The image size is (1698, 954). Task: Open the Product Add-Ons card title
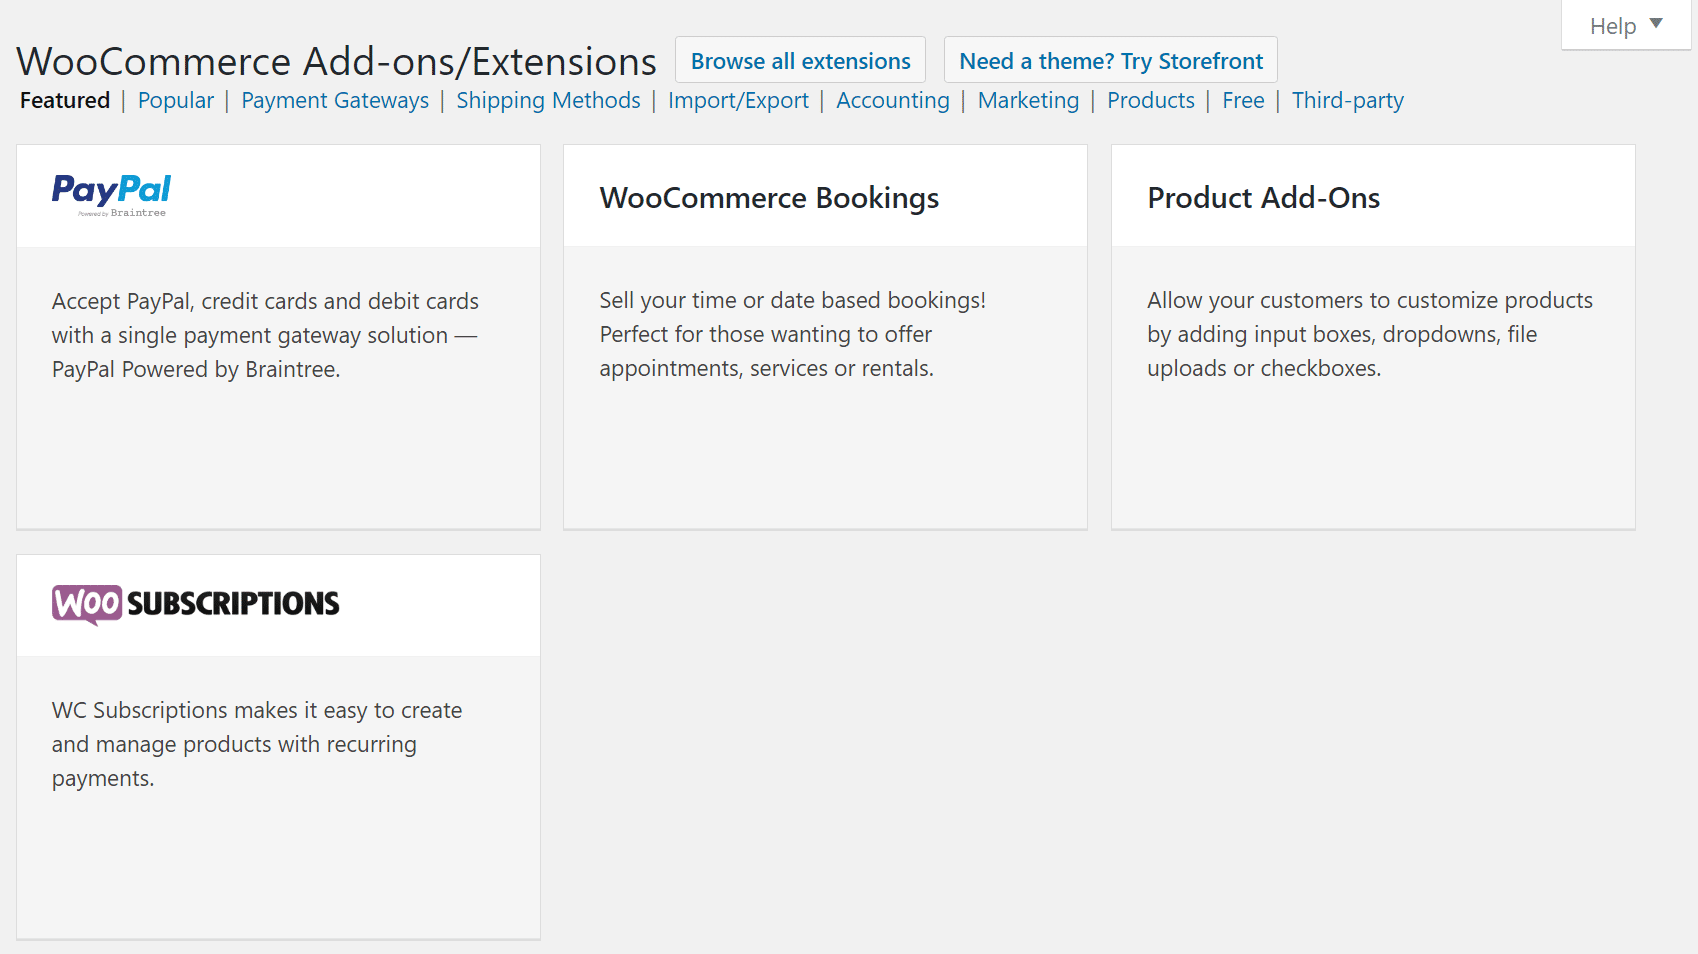tap(1263, 198)
